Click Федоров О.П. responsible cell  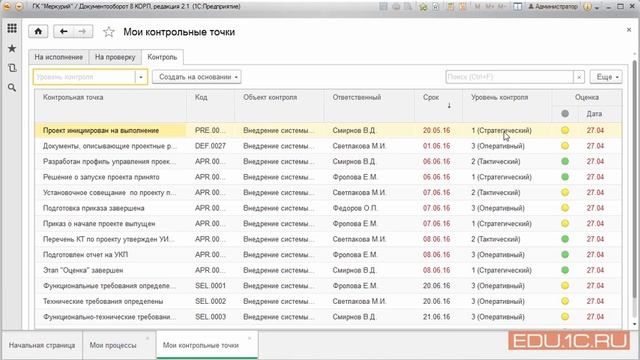[369, 208]
